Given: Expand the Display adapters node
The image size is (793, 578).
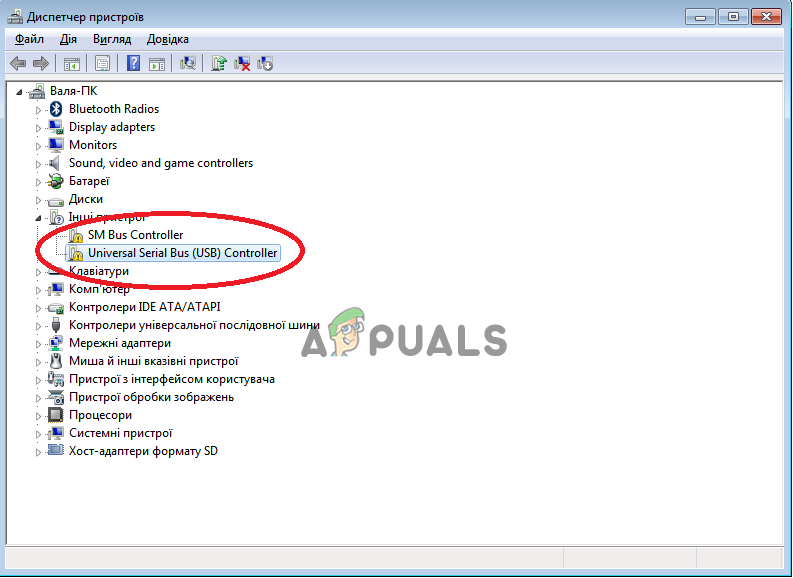Looking at the screenshot, I should (38, 128).
